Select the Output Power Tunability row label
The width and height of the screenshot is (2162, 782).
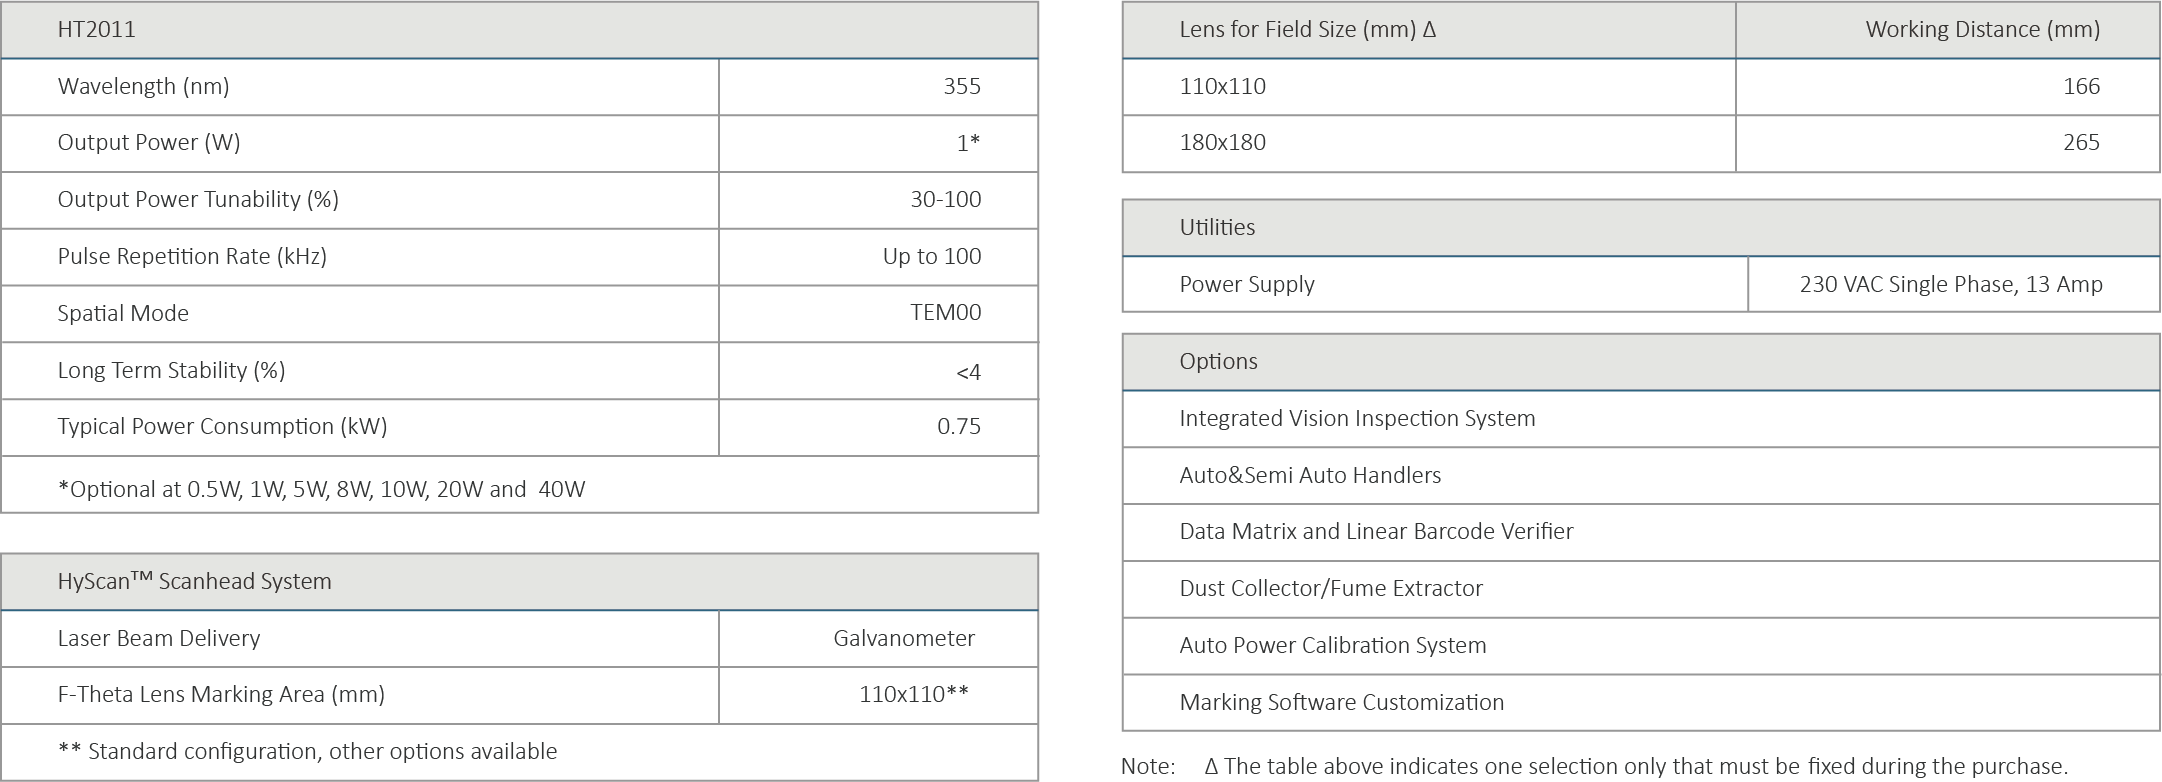198,199
